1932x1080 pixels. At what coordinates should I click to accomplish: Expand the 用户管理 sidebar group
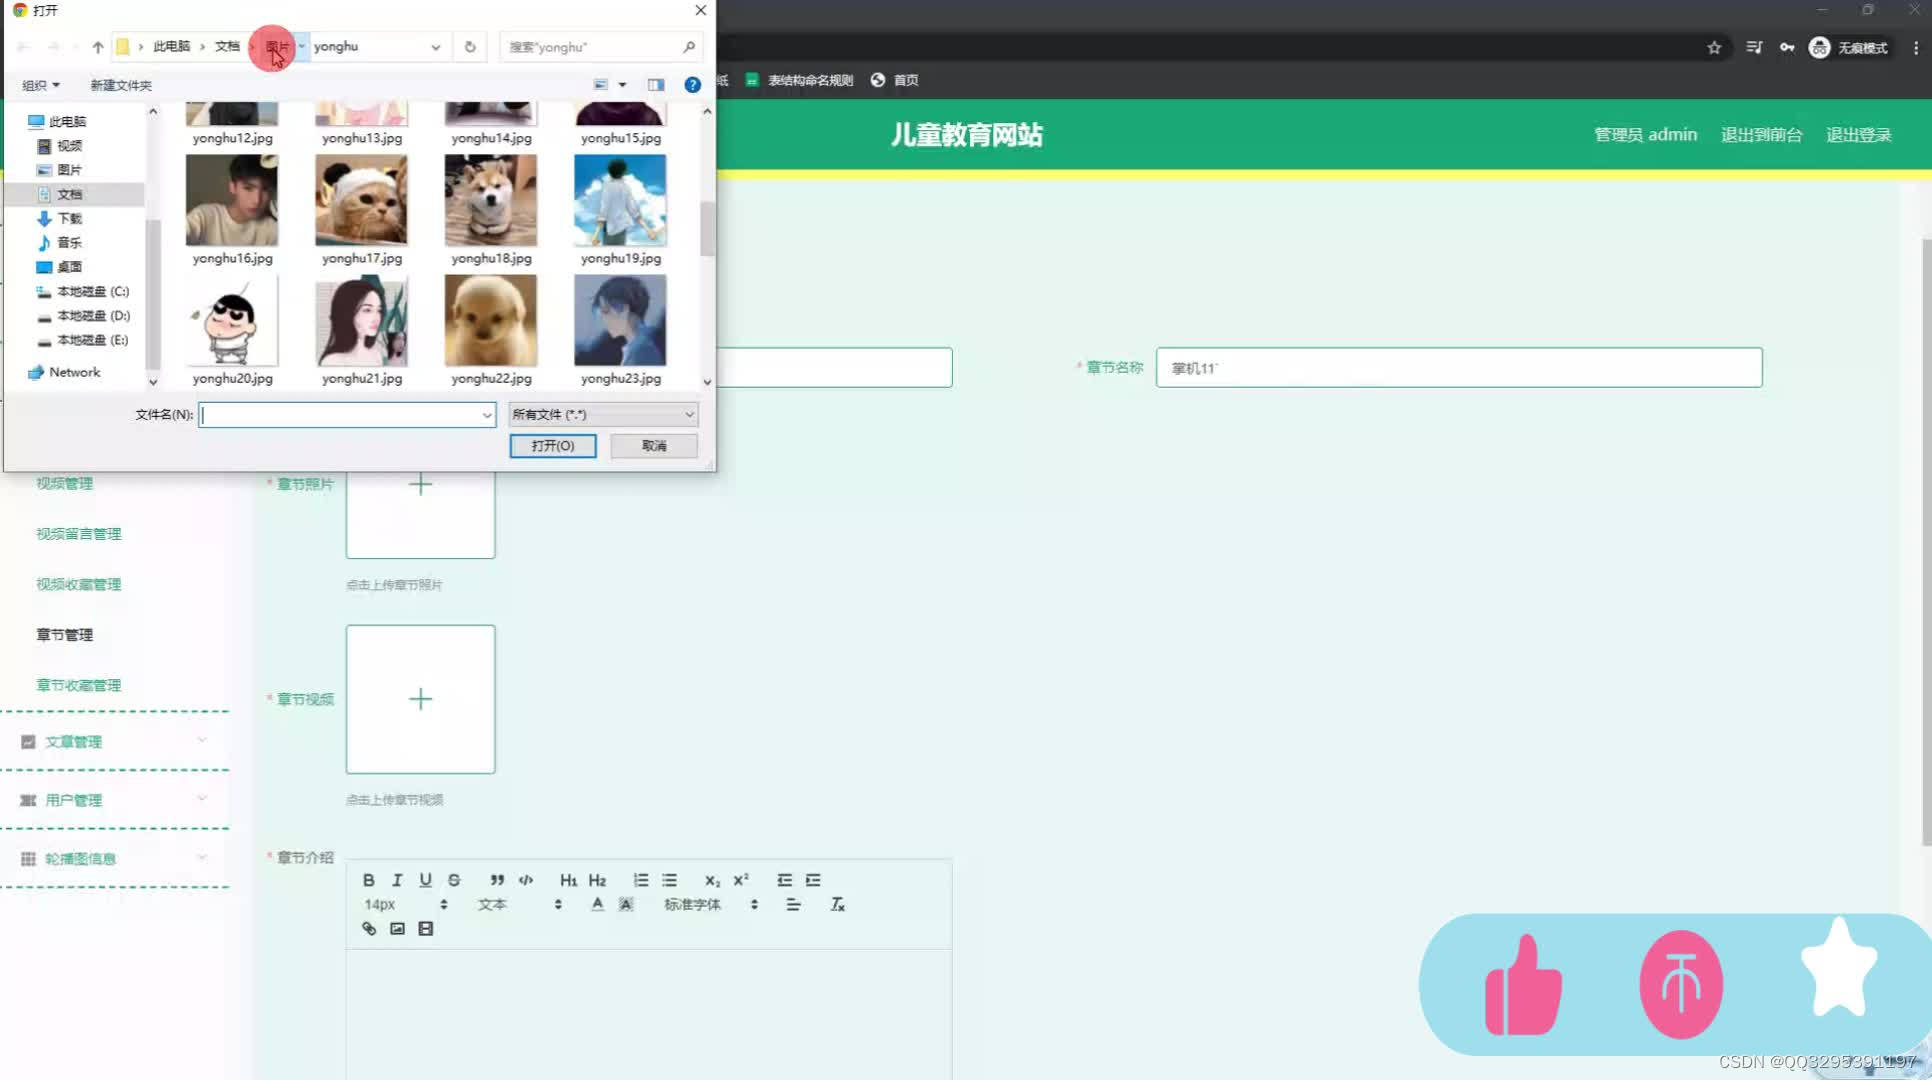tap(115, 800)
